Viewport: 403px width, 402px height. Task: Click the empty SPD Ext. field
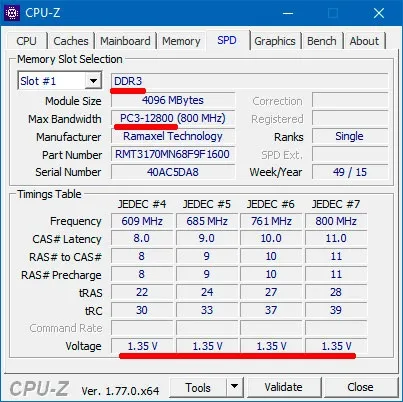(350, 154)
